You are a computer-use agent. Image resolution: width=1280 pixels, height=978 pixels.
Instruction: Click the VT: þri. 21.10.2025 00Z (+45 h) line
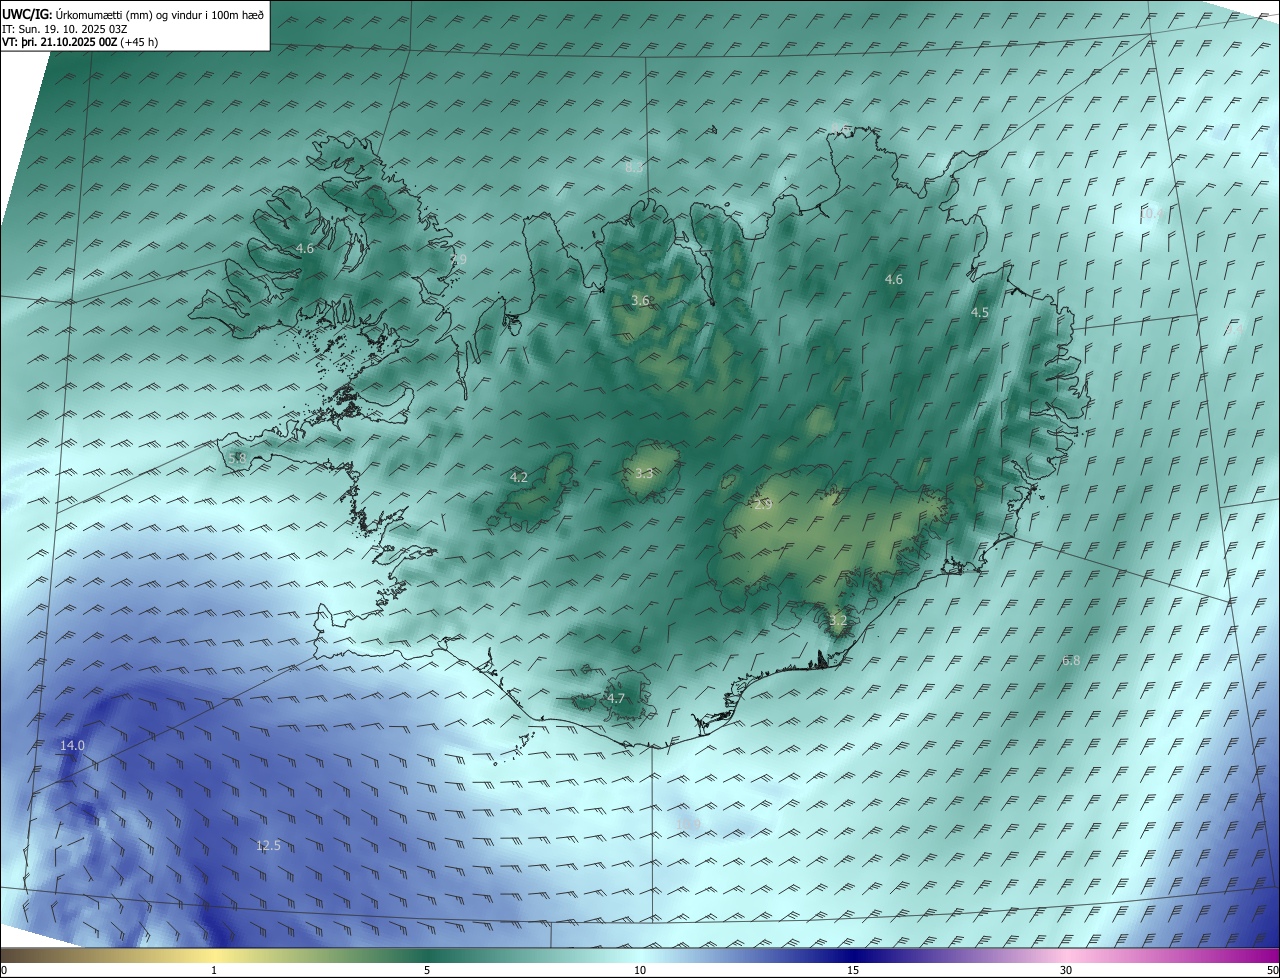point(80,42)
